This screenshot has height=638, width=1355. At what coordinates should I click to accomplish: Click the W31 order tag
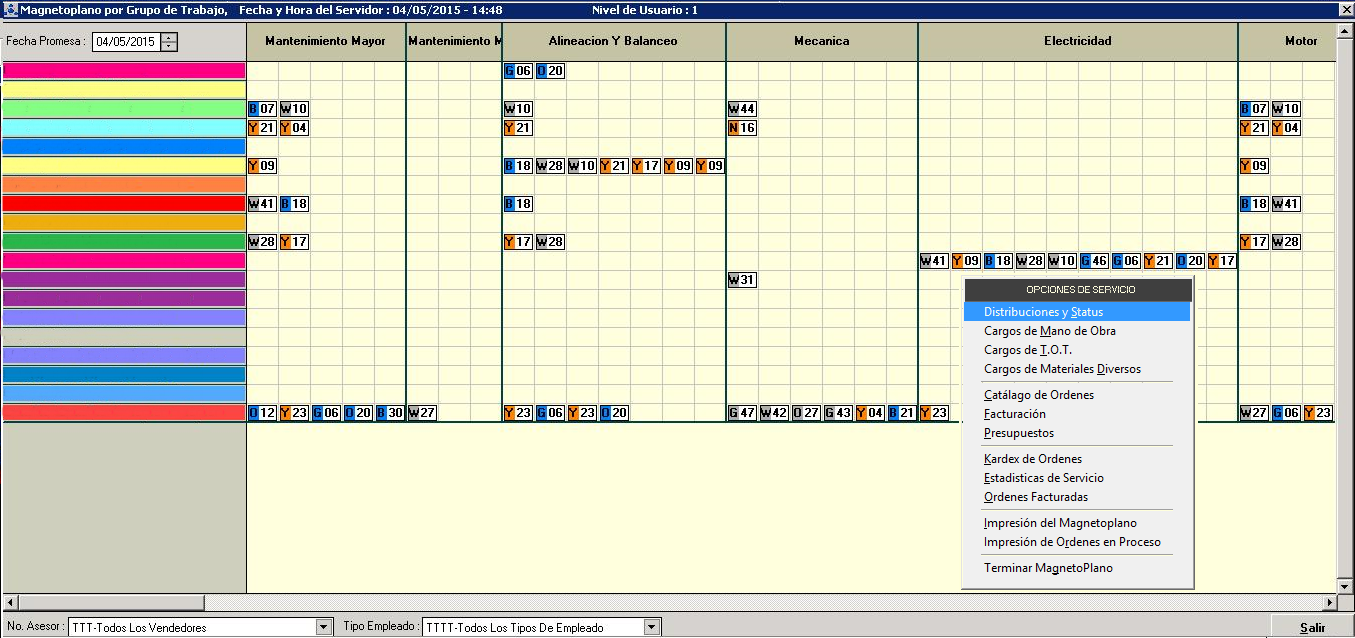point(741,280)
